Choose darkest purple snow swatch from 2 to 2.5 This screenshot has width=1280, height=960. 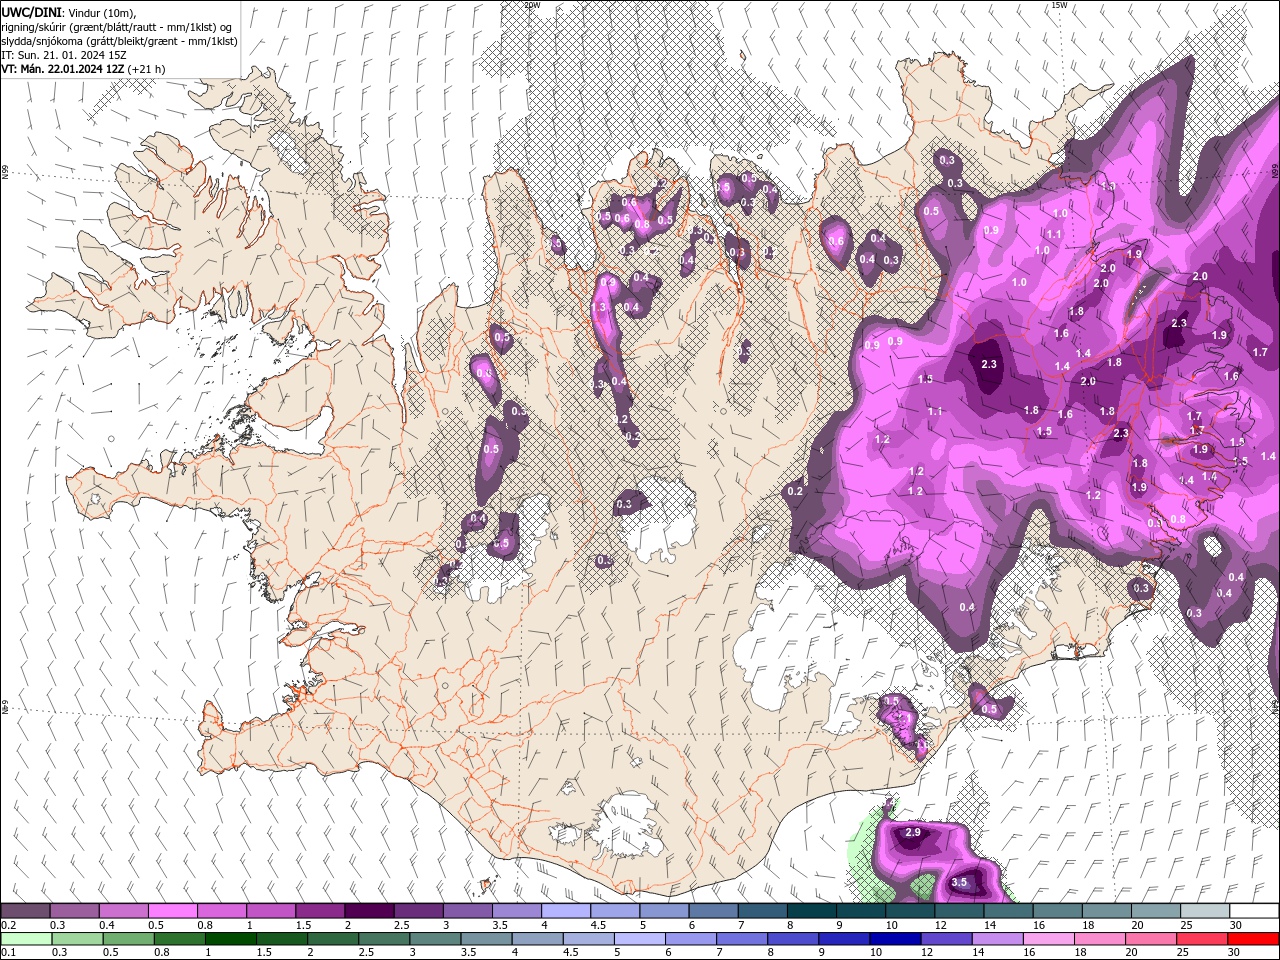pyautogui.click(x=369, y=910)
